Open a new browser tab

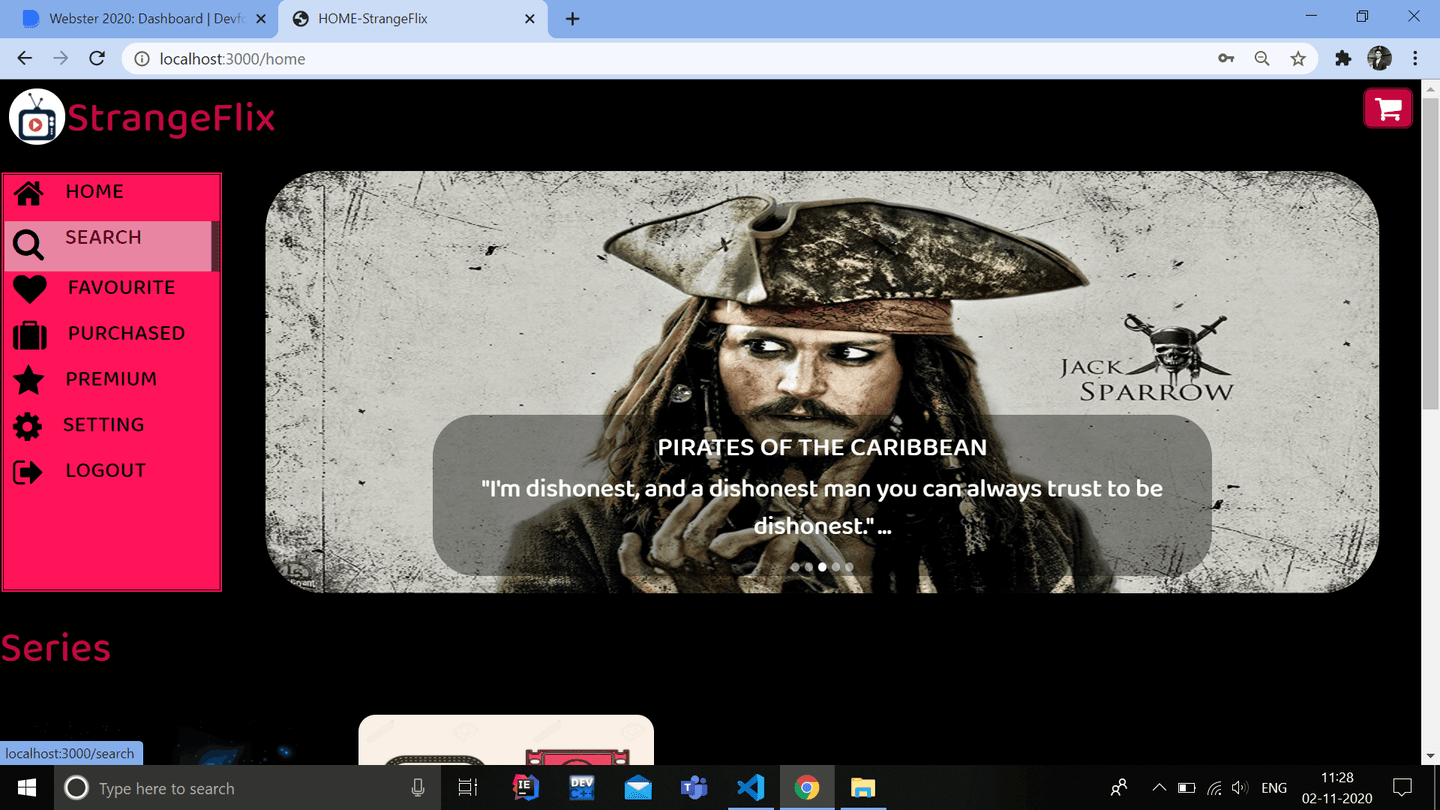click(572, 19)
